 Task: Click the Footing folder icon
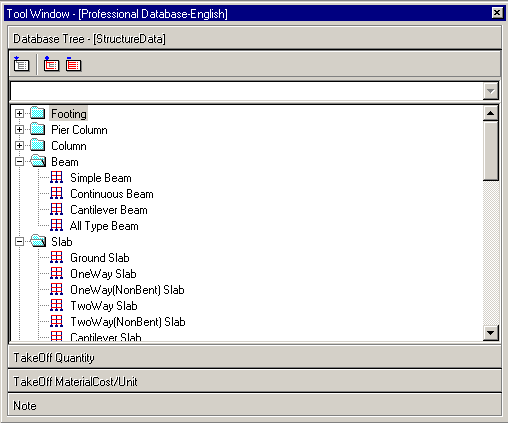click(x=38, y=113)
